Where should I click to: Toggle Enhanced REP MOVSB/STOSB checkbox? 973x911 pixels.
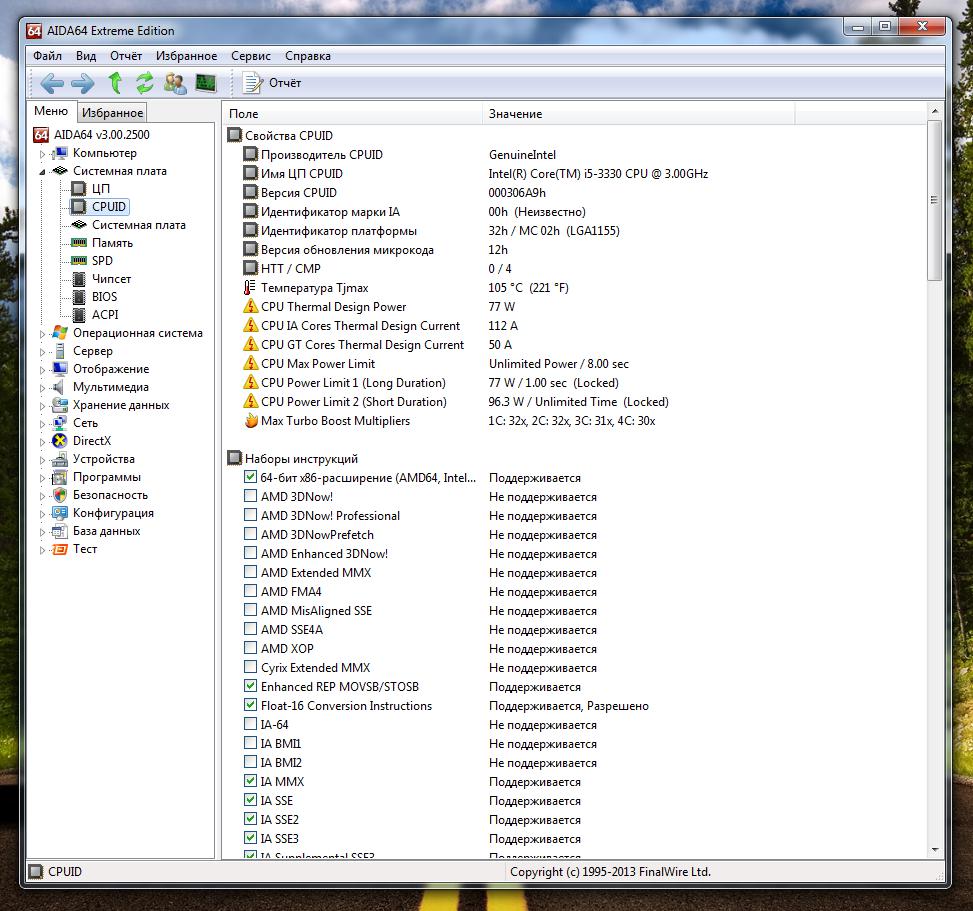[x=250, y=687]
